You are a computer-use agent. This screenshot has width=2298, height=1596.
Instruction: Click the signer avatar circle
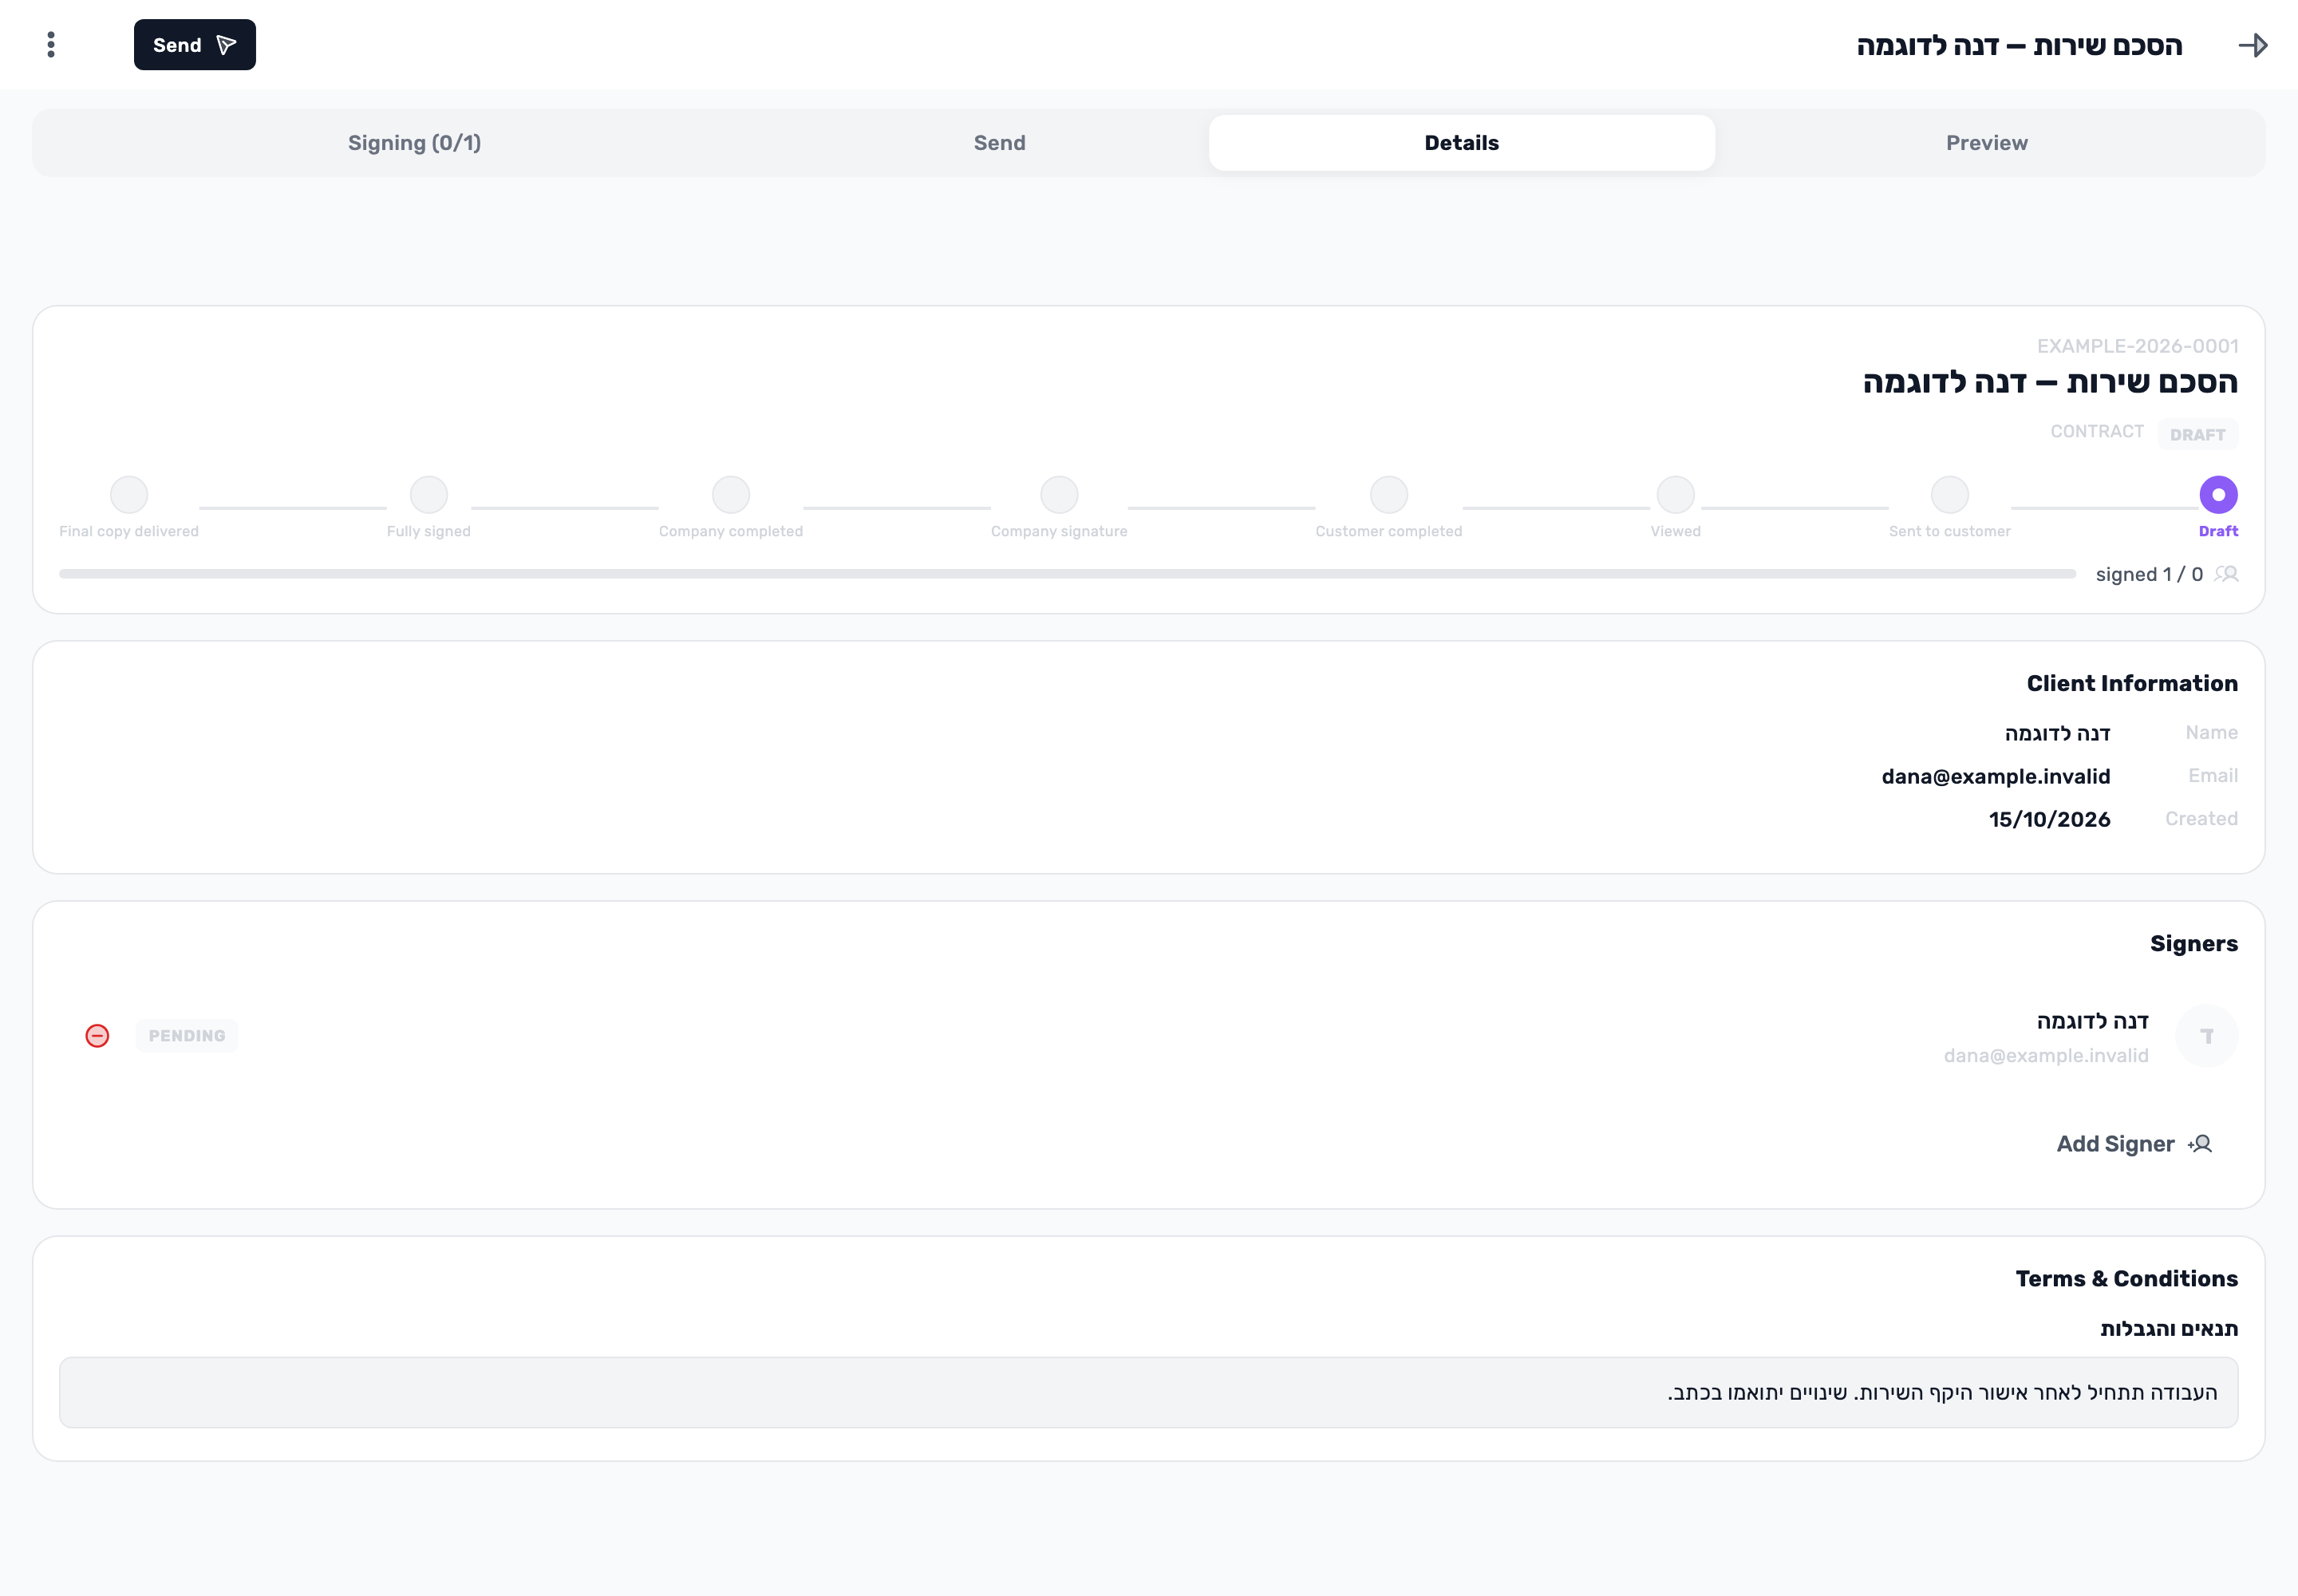point(2206,1036)
